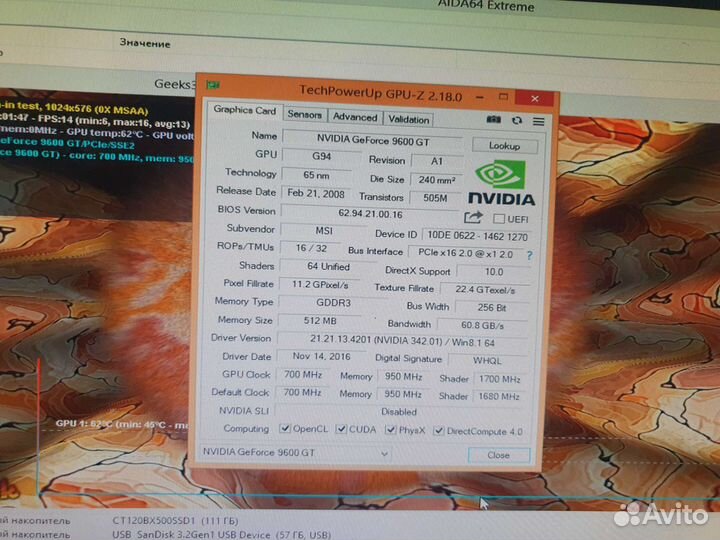
Task: Click the AIDA64 Значение column header
Action: tap(145, 44)
